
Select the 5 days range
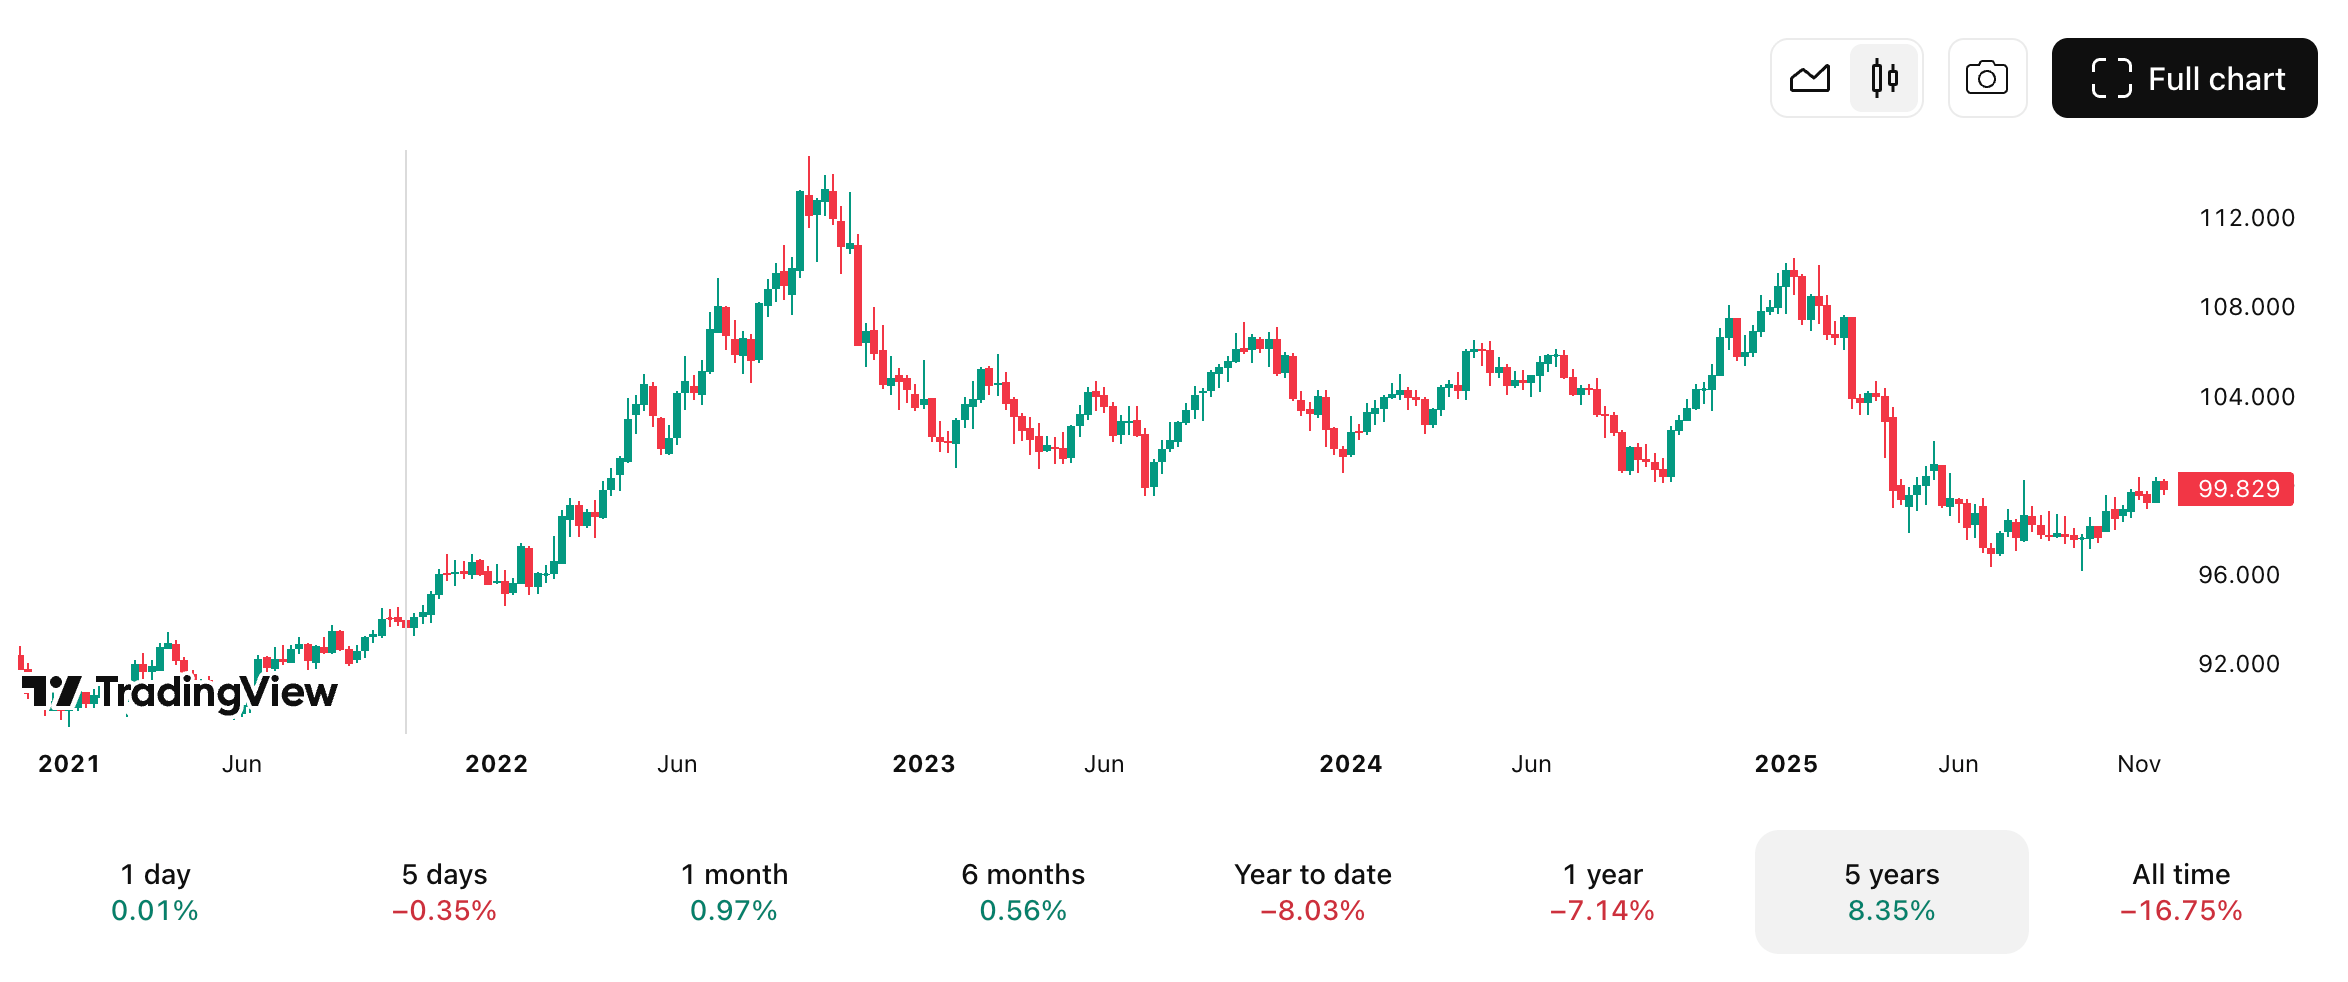[444, 891]
